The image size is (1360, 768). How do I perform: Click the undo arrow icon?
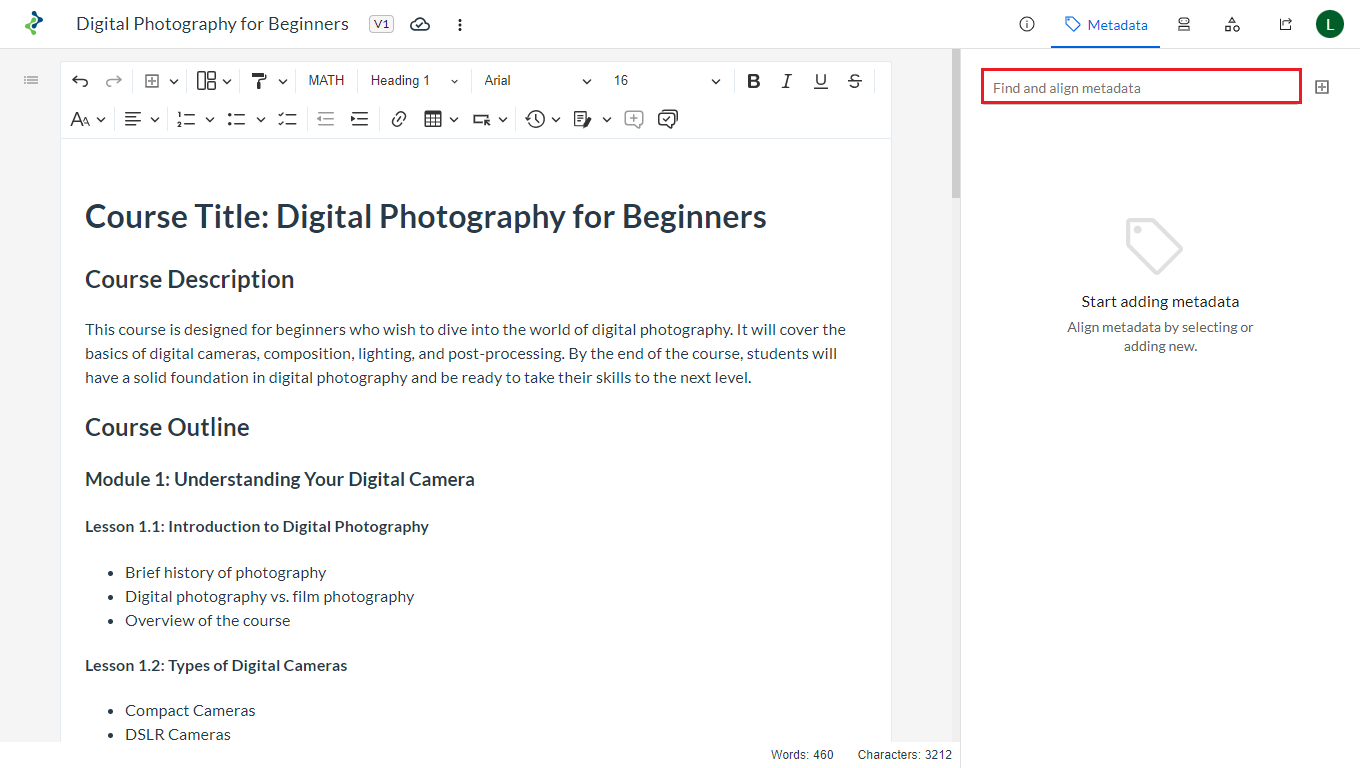point(80,81)
